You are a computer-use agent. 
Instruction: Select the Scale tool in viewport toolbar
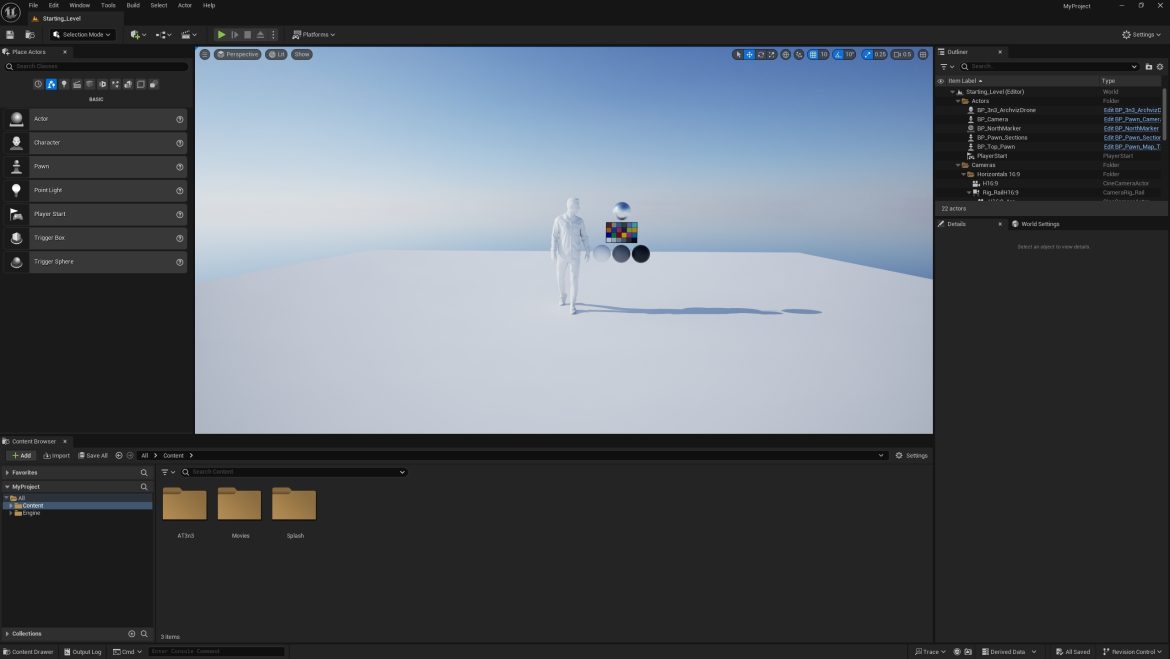click(x=771, y=54)
